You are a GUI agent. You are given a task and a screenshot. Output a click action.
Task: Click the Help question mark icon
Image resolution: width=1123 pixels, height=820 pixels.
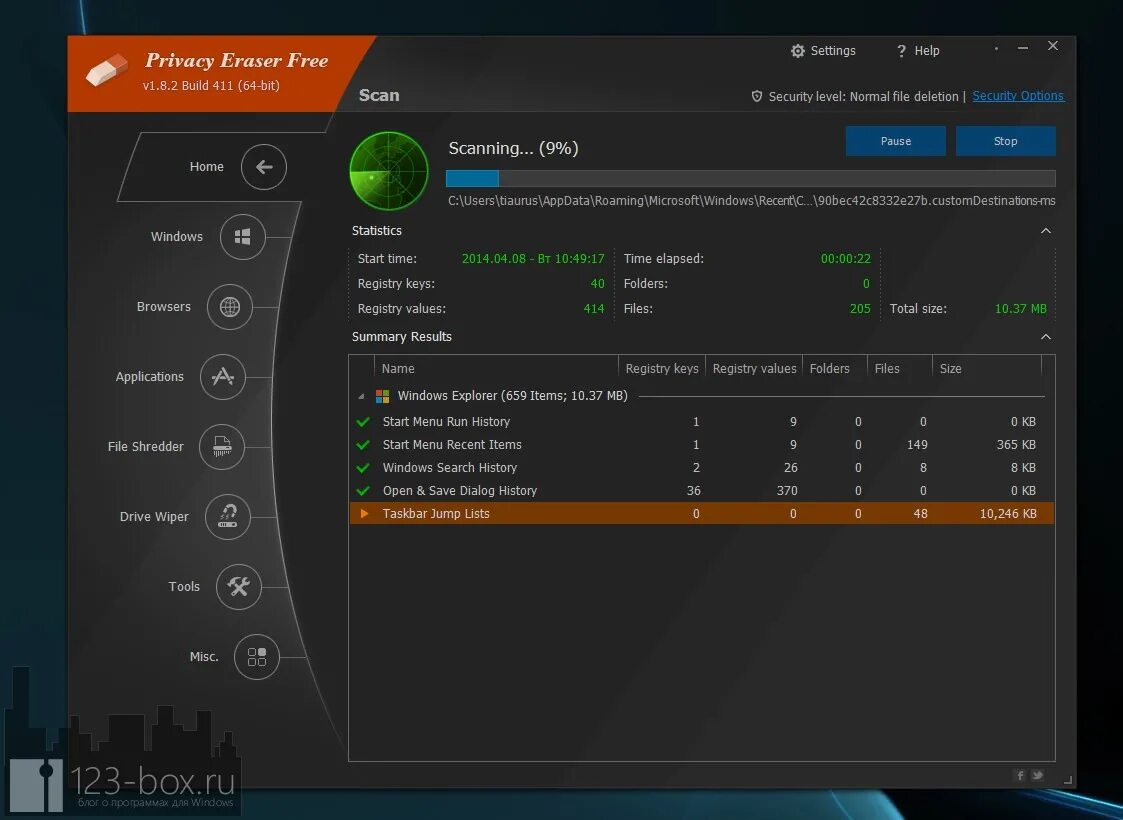[x=902, y=51]
